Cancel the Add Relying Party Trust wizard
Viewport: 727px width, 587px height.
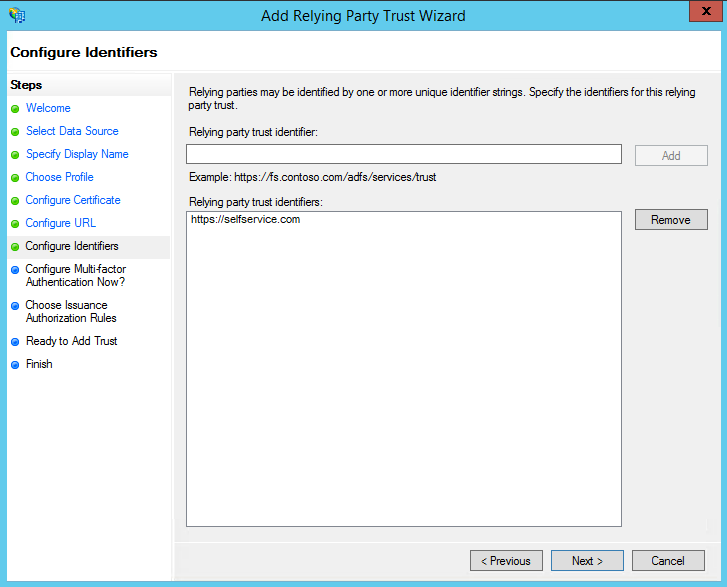(668, 561)
